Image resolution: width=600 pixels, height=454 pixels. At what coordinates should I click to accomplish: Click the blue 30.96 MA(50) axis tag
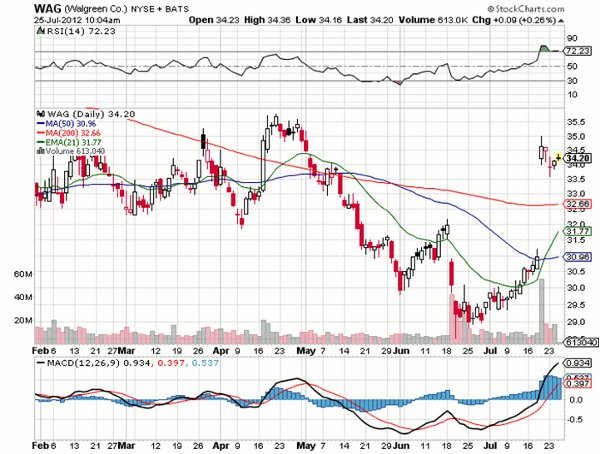click(578, 257)
